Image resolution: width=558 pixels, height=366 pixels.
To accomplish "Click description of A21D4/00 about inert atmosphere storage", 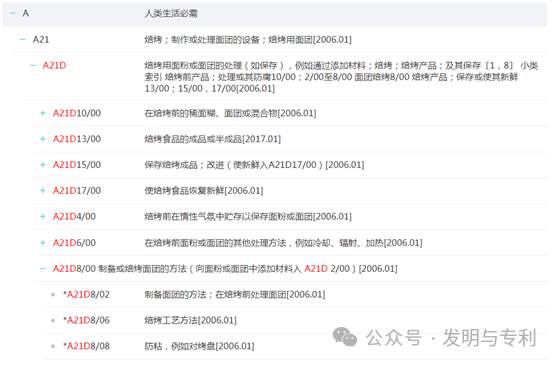I will [248, 216].
